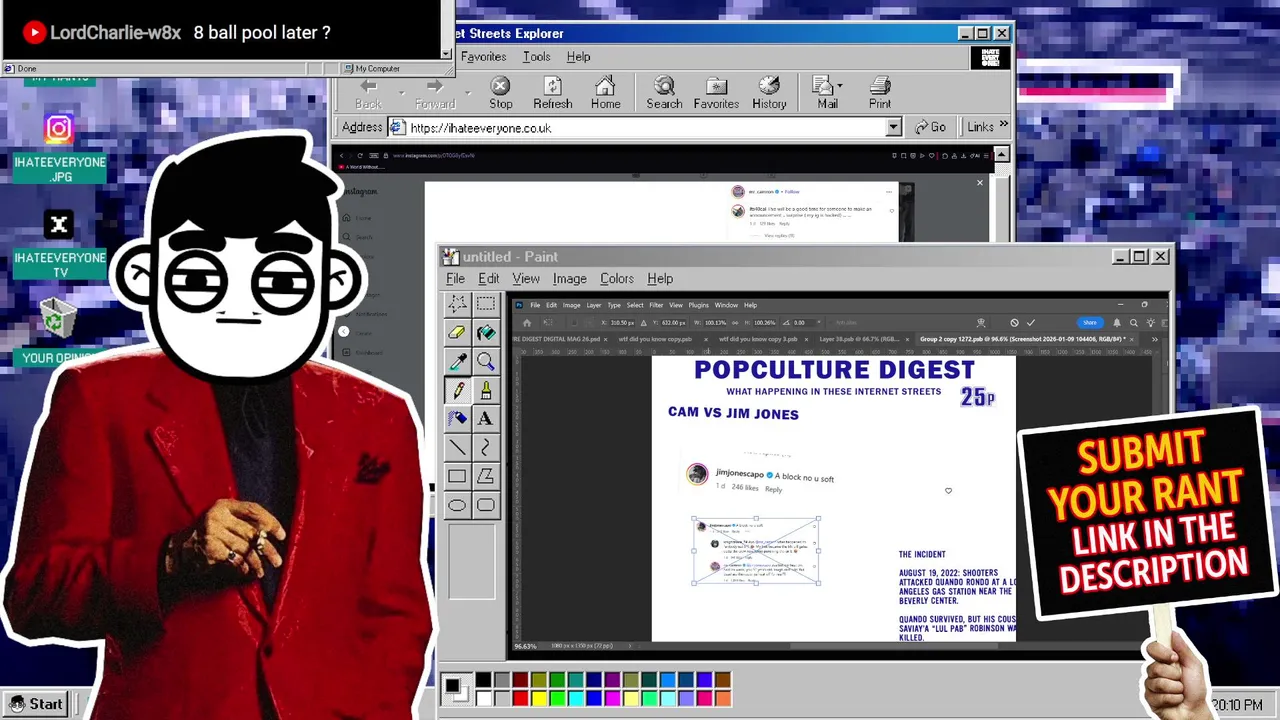Pick the Text tool in Paint
Image resolution: width=1280 pixels, height=720 pixels.
(486, 419)
